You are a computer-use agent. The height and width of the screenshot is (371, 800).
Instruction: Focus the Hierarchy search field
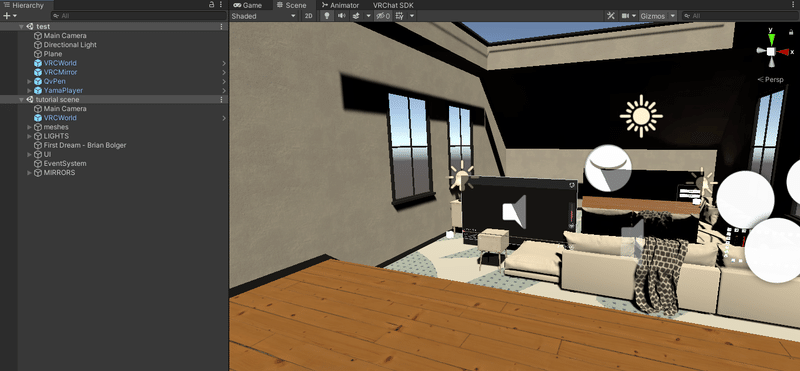click(x=138, y=16)
